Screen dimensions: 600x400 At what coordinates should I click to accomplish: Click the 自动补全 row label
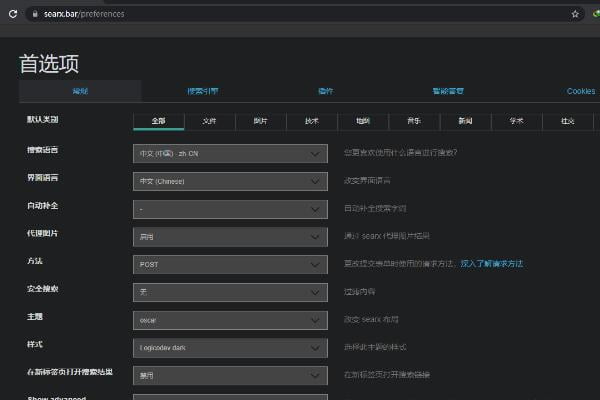pyautogui.click(x=42, y=206)
